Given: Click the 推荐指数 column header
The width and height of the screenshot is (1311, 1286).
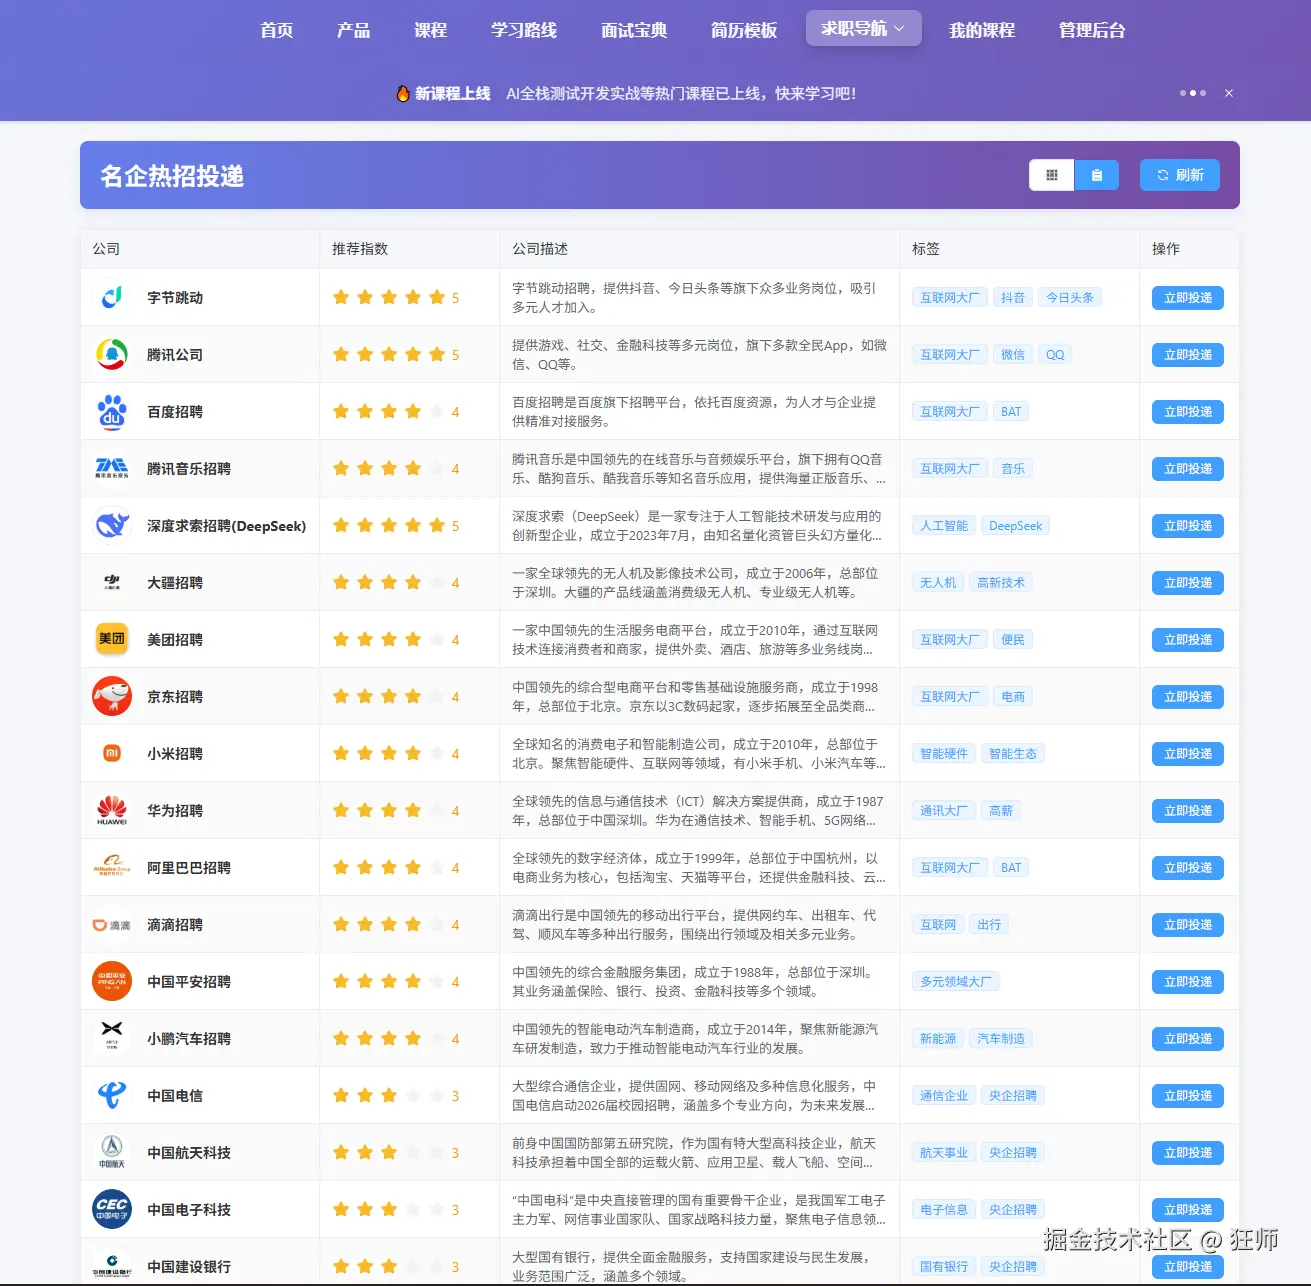Looking at the screenshot, I should [x=360, y=249].
